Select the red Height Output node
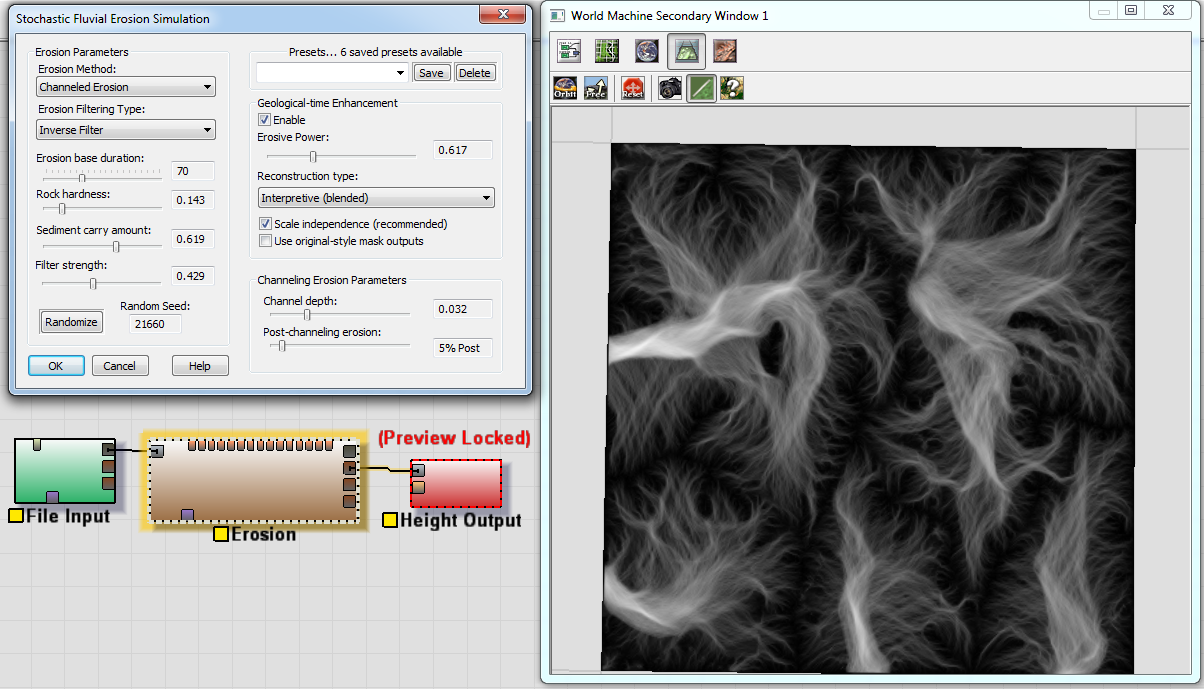This screenshot has height=689, width=1204. click(456, 483)
